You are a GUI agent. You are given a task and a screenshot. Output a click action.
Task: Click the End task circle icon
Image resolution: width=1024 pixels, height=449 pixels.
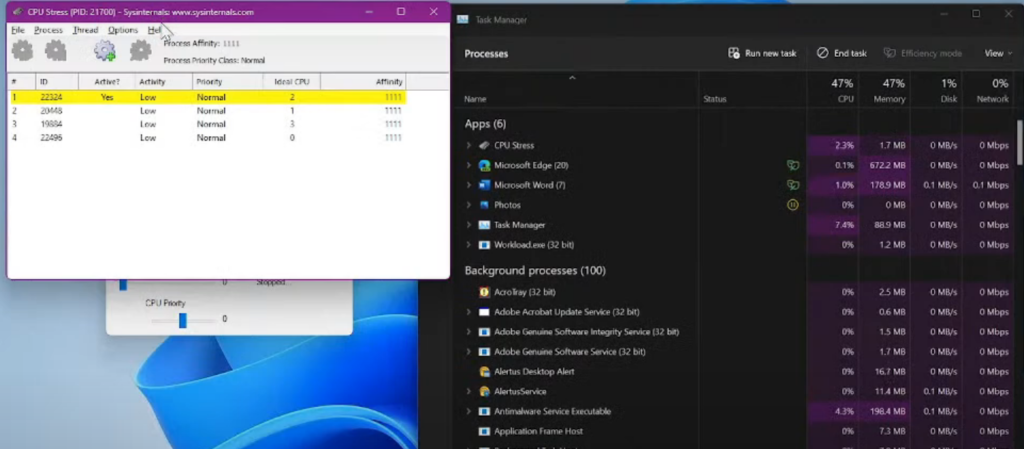[822, 53]
